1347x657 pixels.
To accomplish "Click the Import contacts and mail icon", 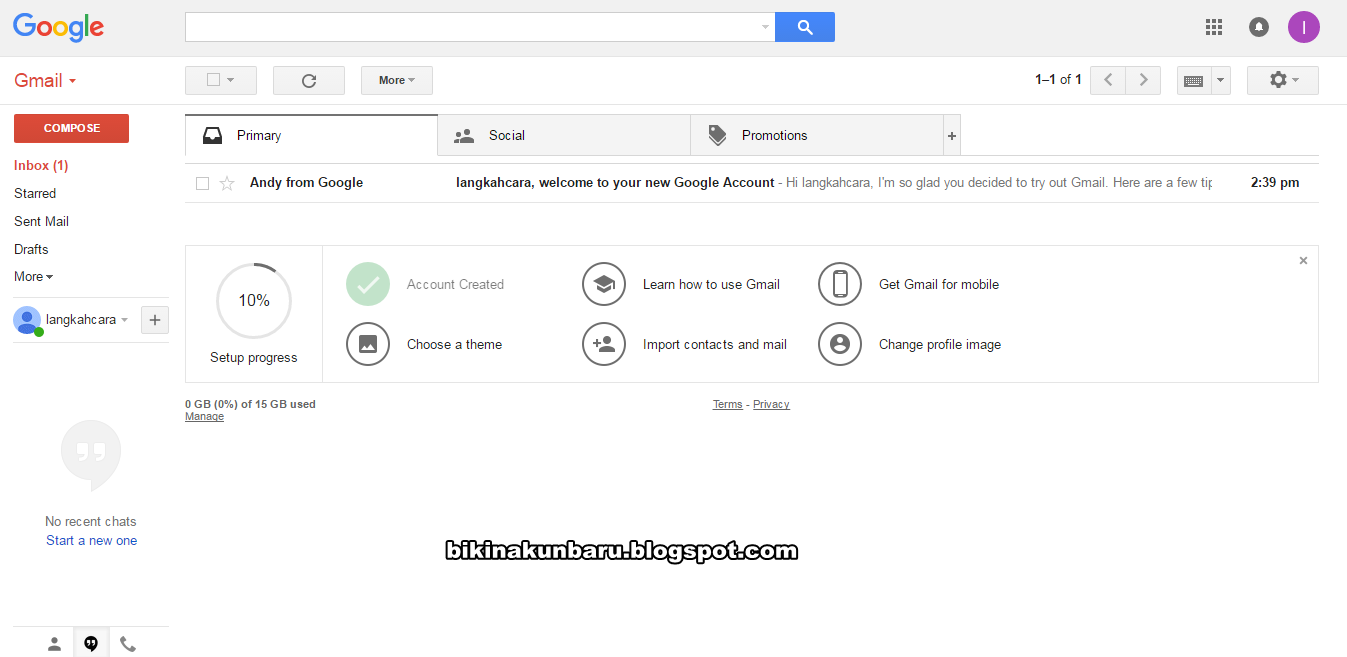I will coord(604,344).
